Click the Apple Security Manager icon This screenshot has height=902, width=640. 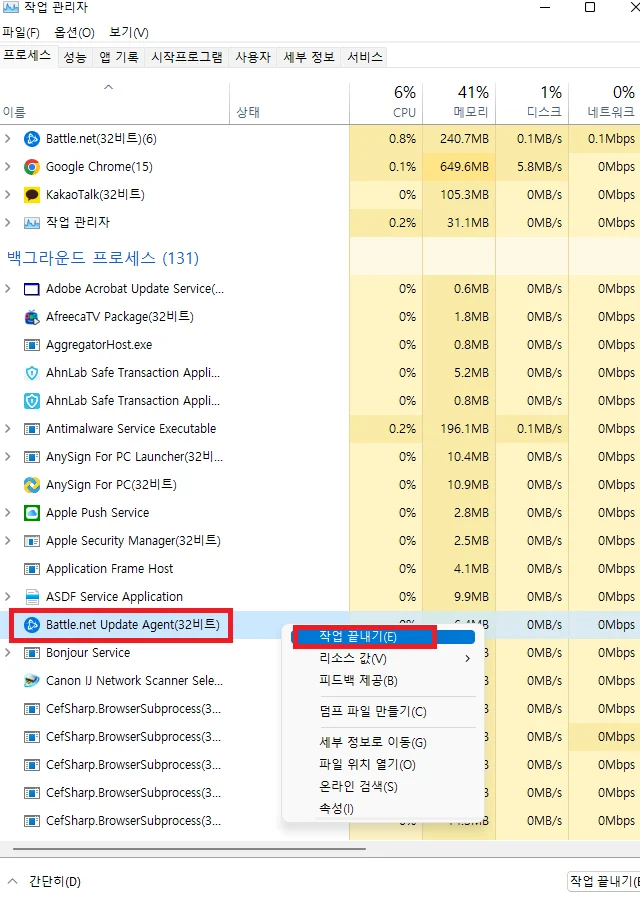pyautogui.click(x=32, y=541)
